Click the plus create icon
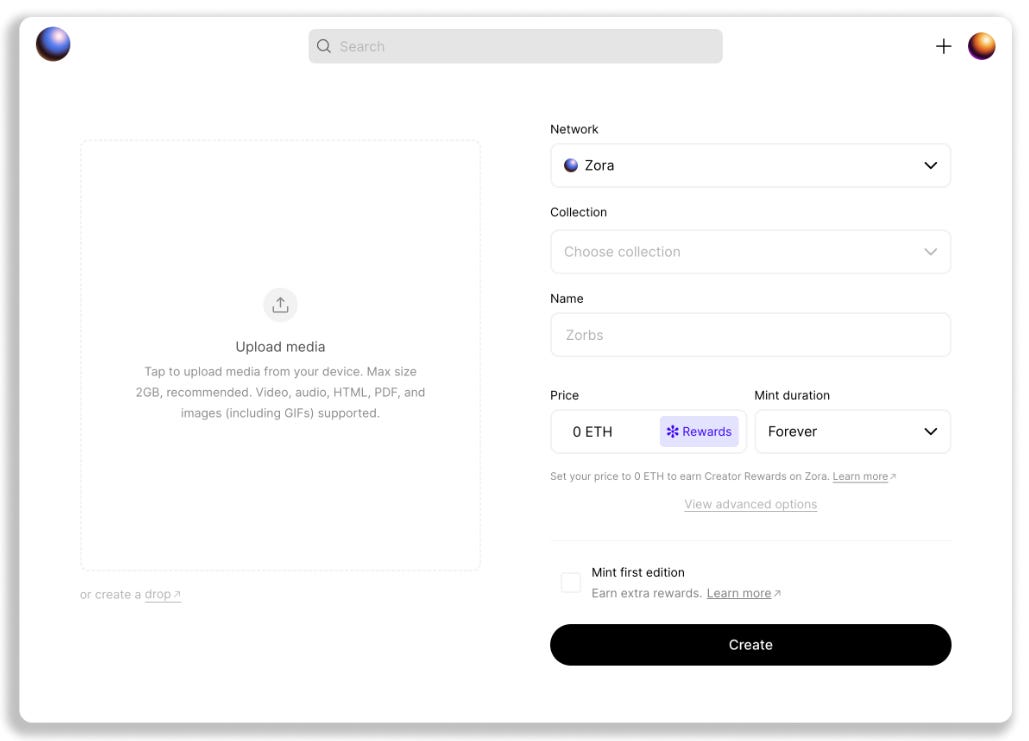The height and width of the screenshot is (741, 1029). (x=943, y=46)
